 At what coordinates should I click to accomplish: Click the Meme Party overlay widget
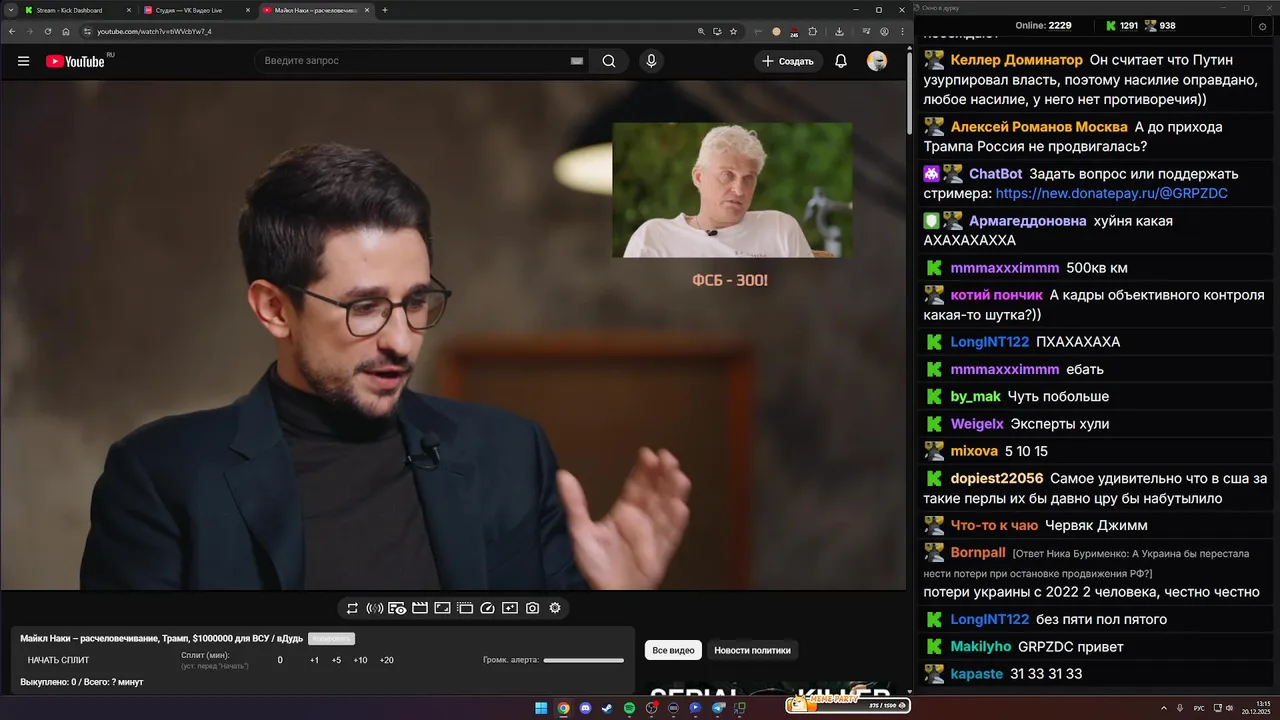click(848, 705)
